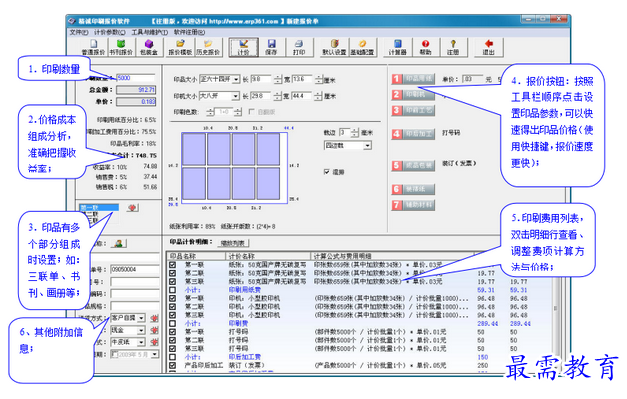627x399 pixels.
Task: Open 基础配置 basic configuration
Action: coord(362,47)
